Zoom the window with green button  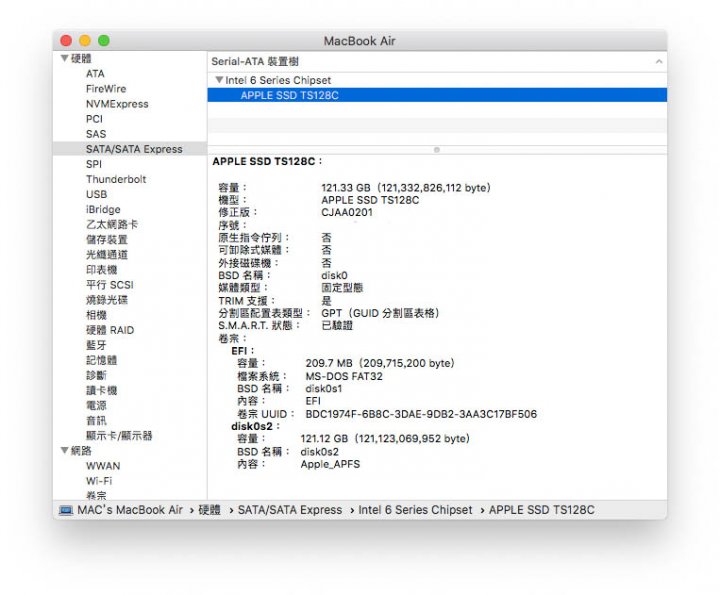104,40
